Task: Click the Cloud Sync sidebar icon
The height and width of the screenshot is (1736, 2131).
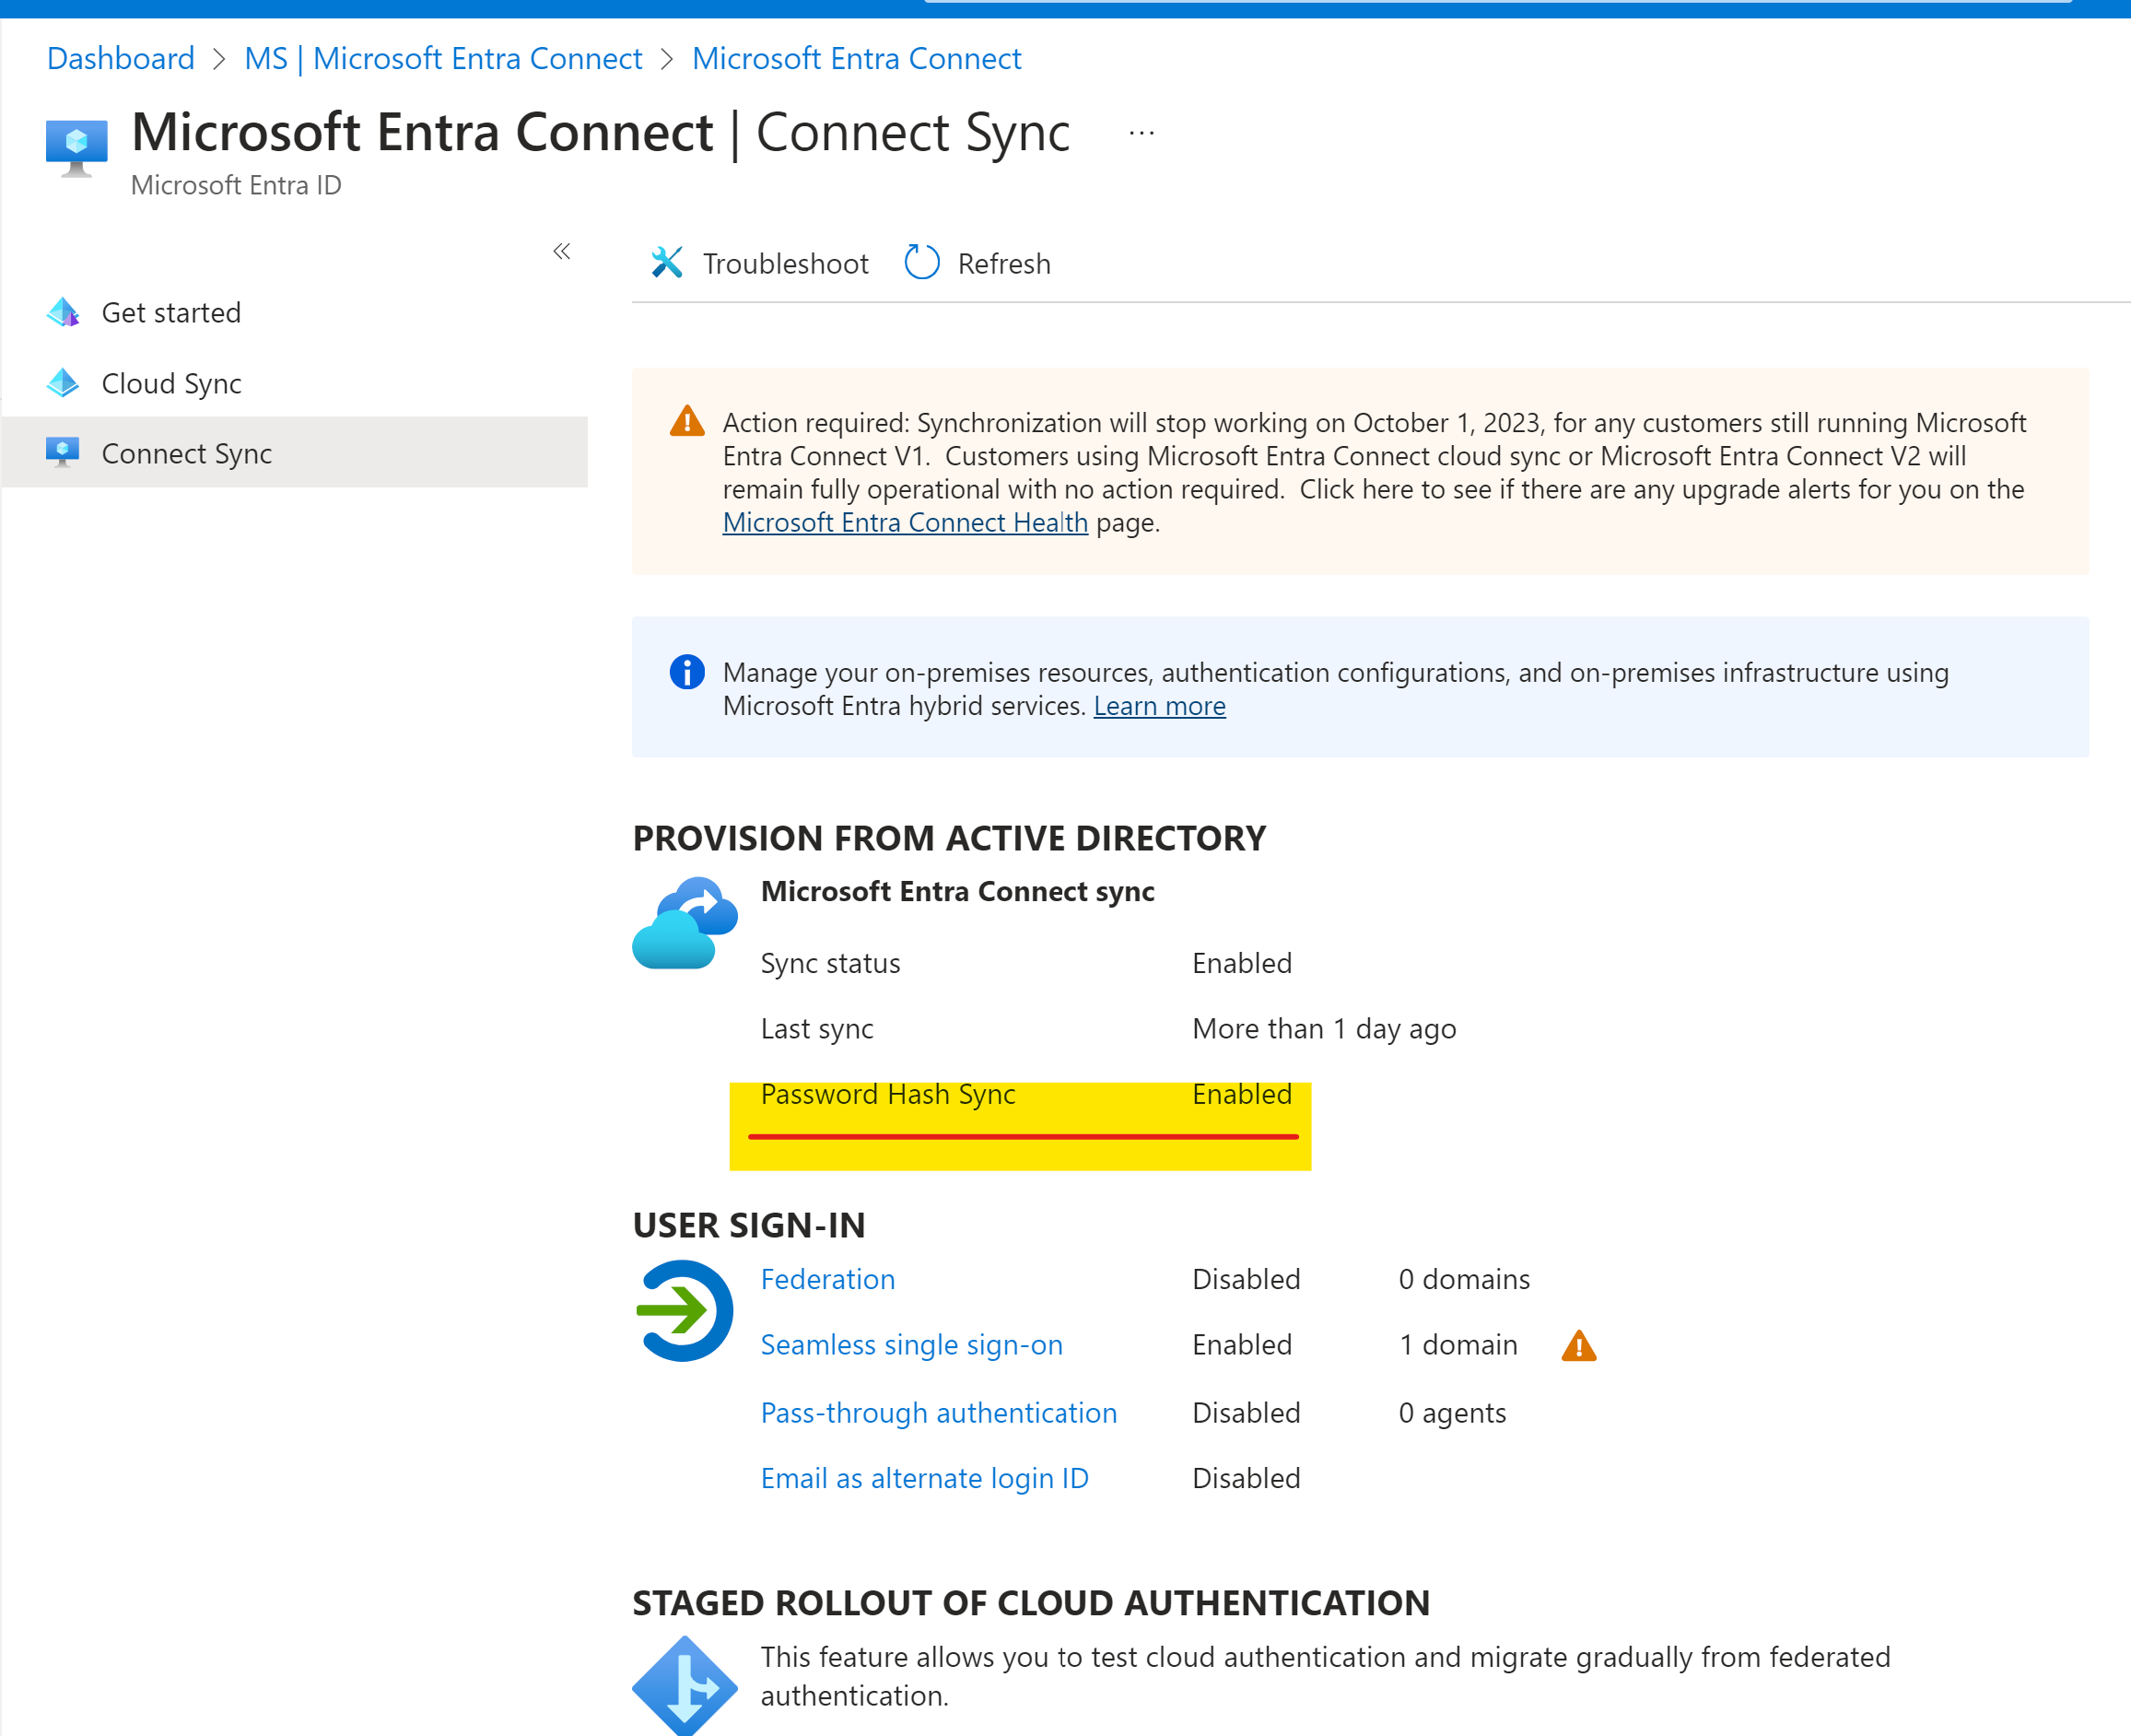Action: coord(63,383)
